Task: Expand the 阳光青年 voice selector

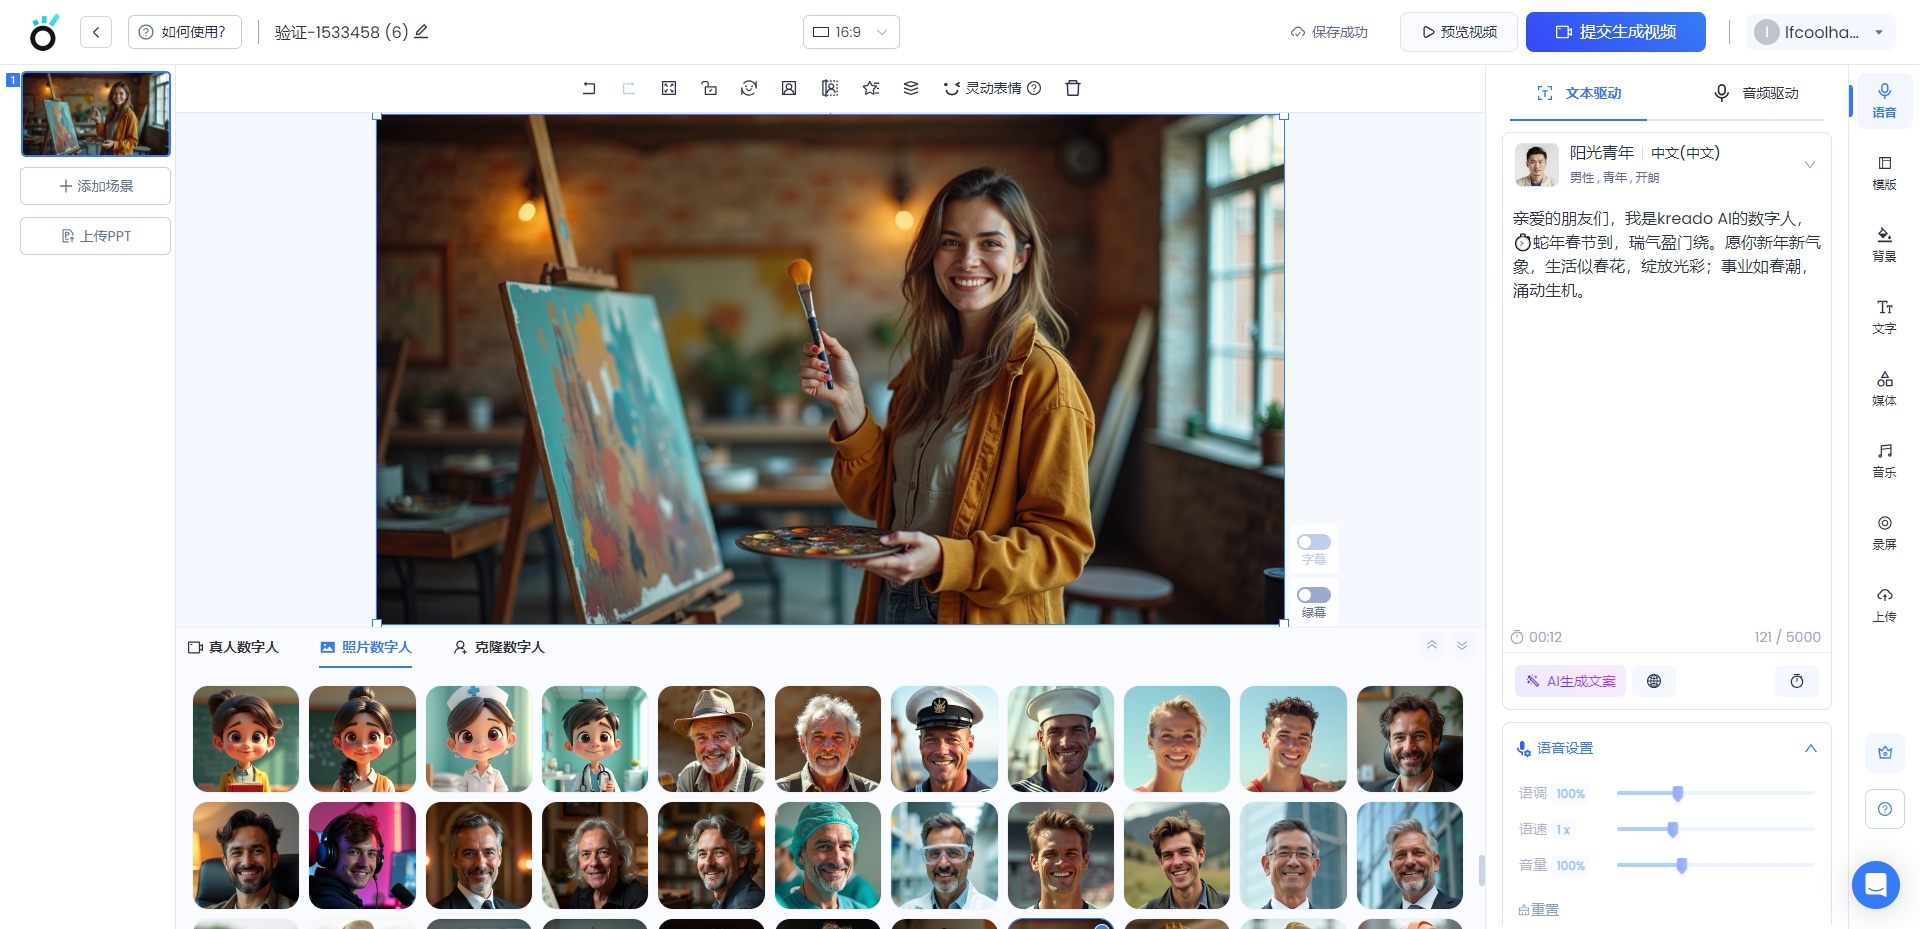Action: click(1809, 165)
